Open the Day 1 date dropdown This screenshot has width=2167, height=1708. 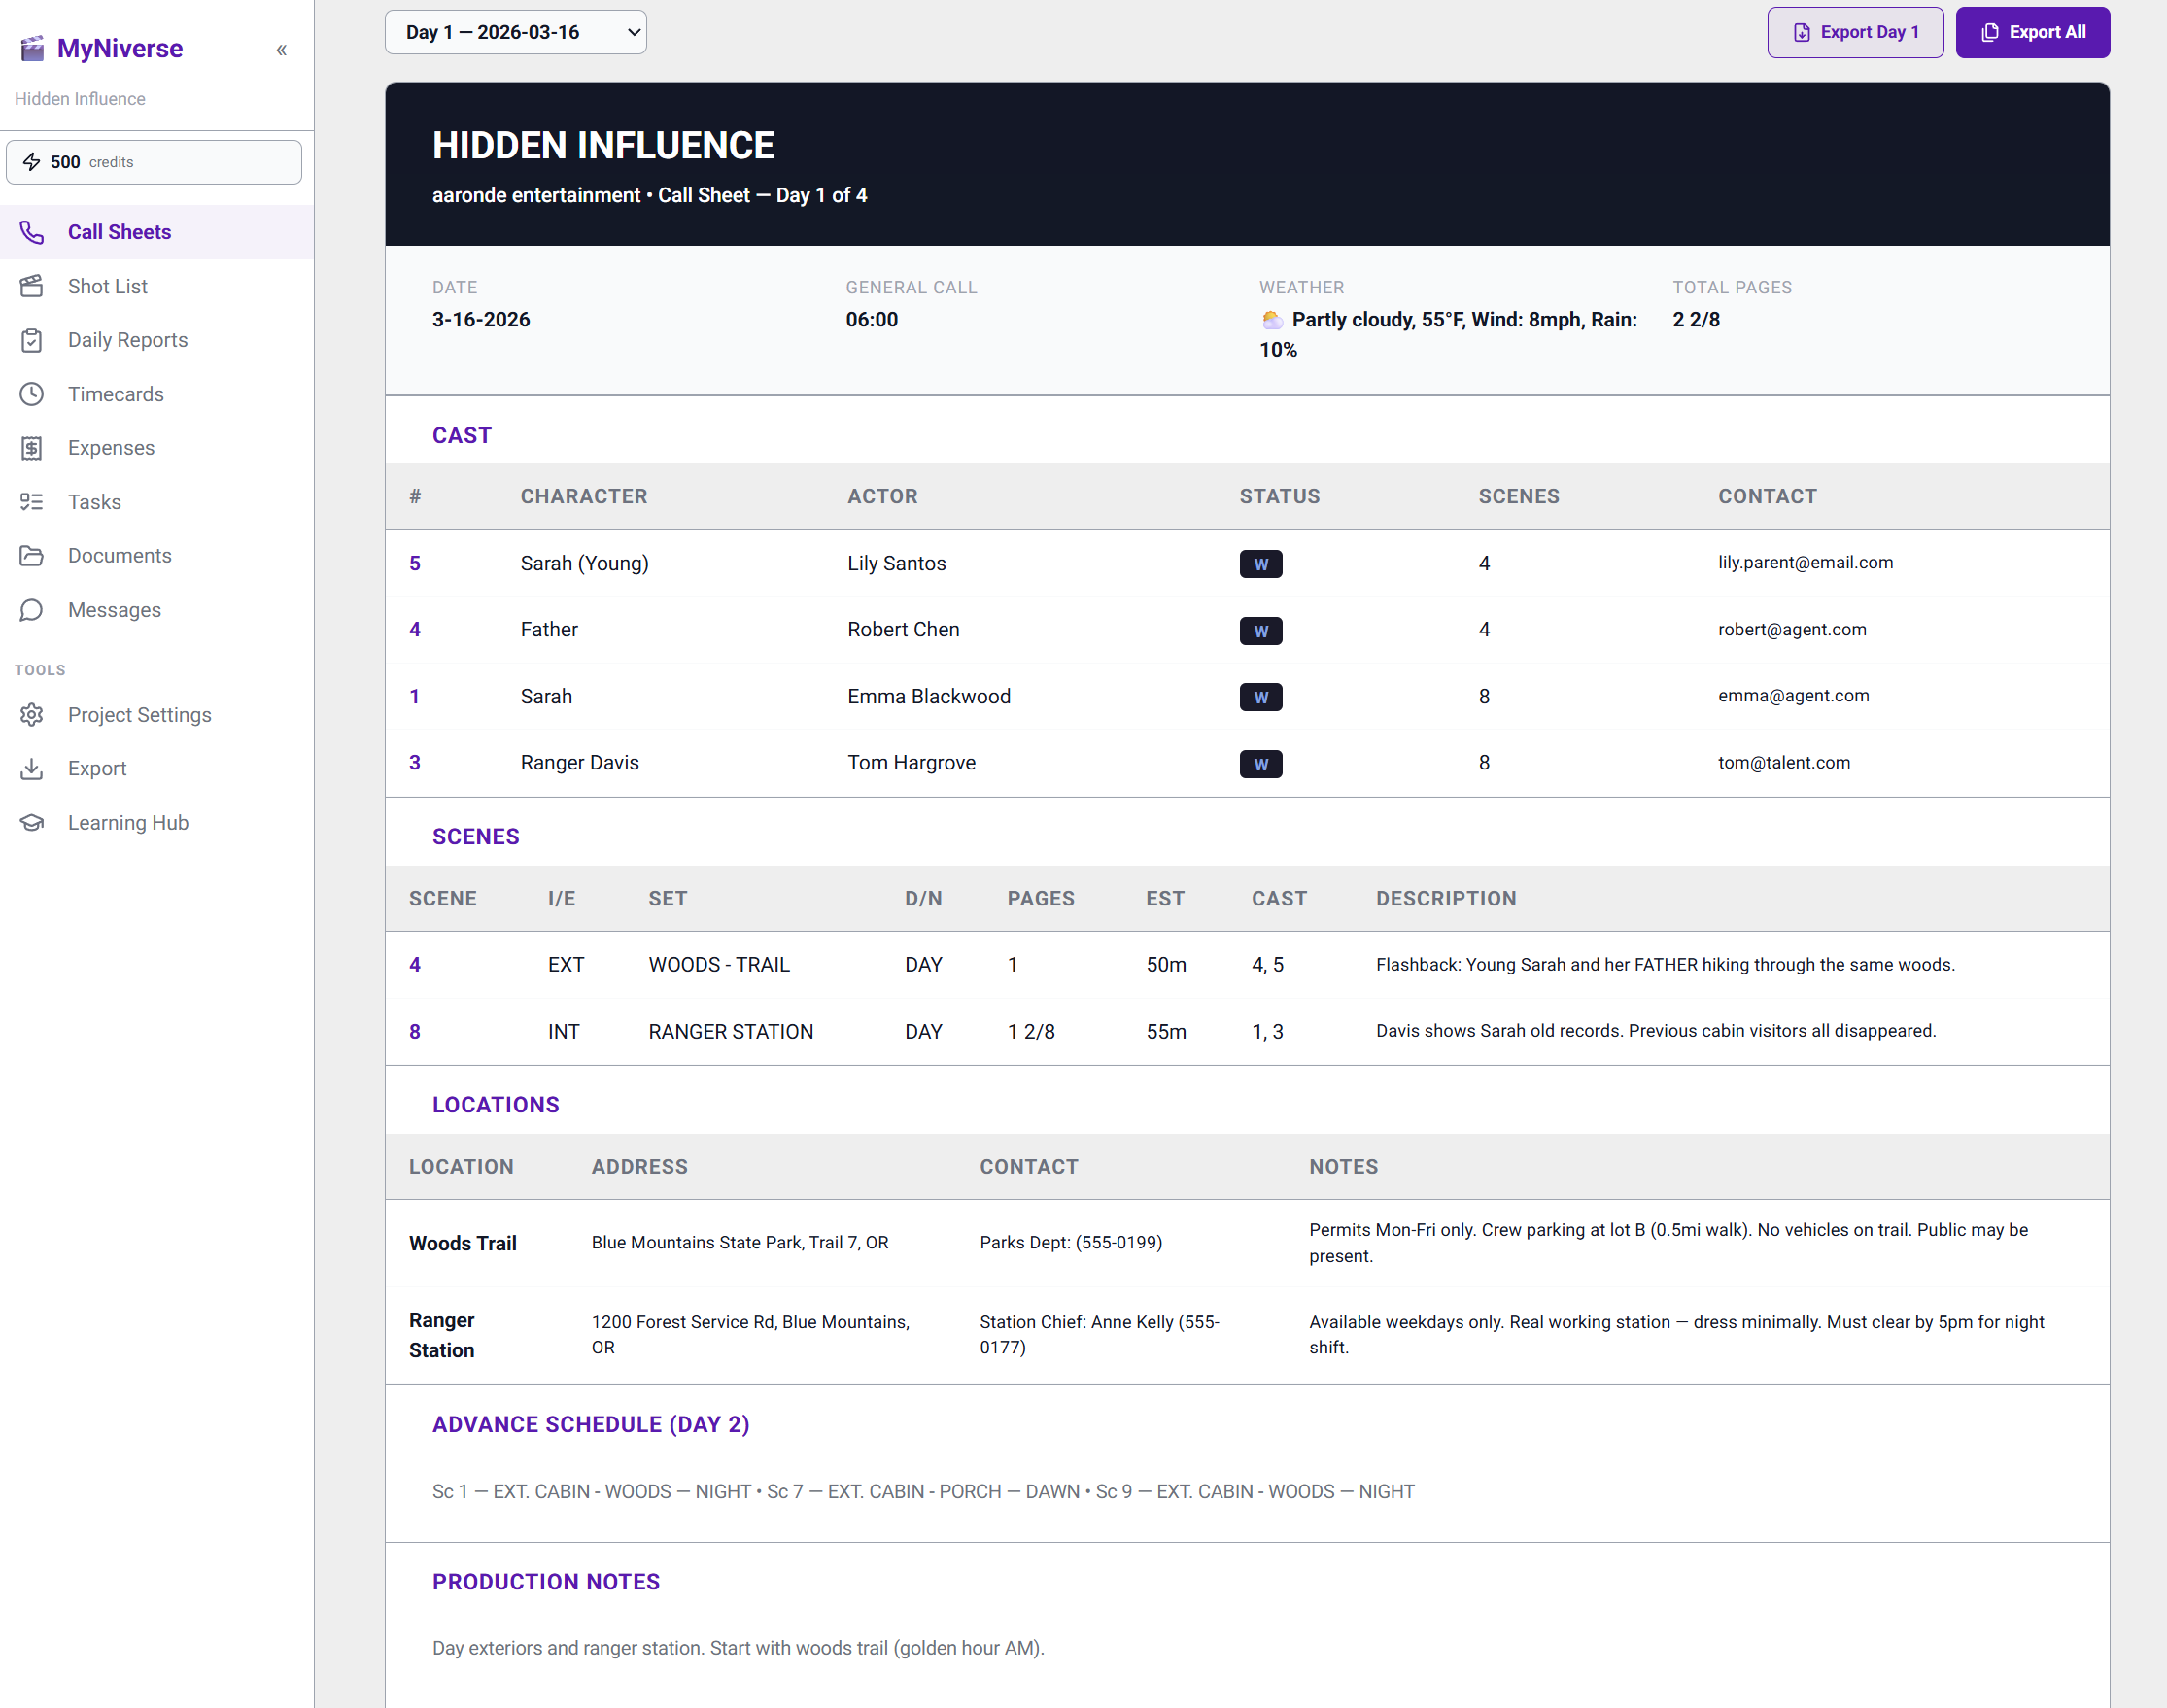(x=515, y=32)
